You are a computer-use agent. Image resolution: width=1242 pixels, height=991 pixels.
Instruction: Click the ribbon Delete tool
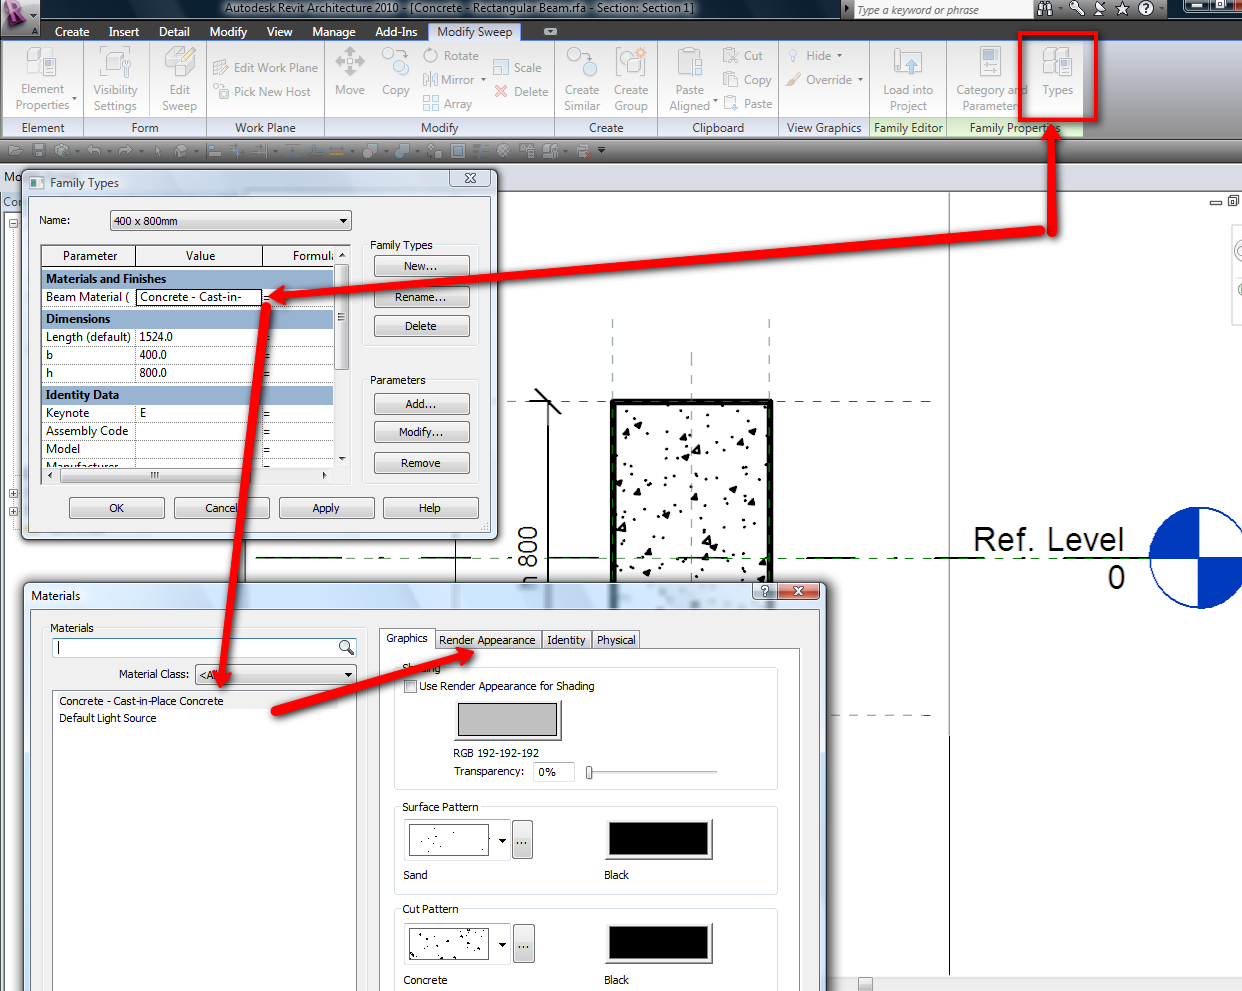pos(521,92)
